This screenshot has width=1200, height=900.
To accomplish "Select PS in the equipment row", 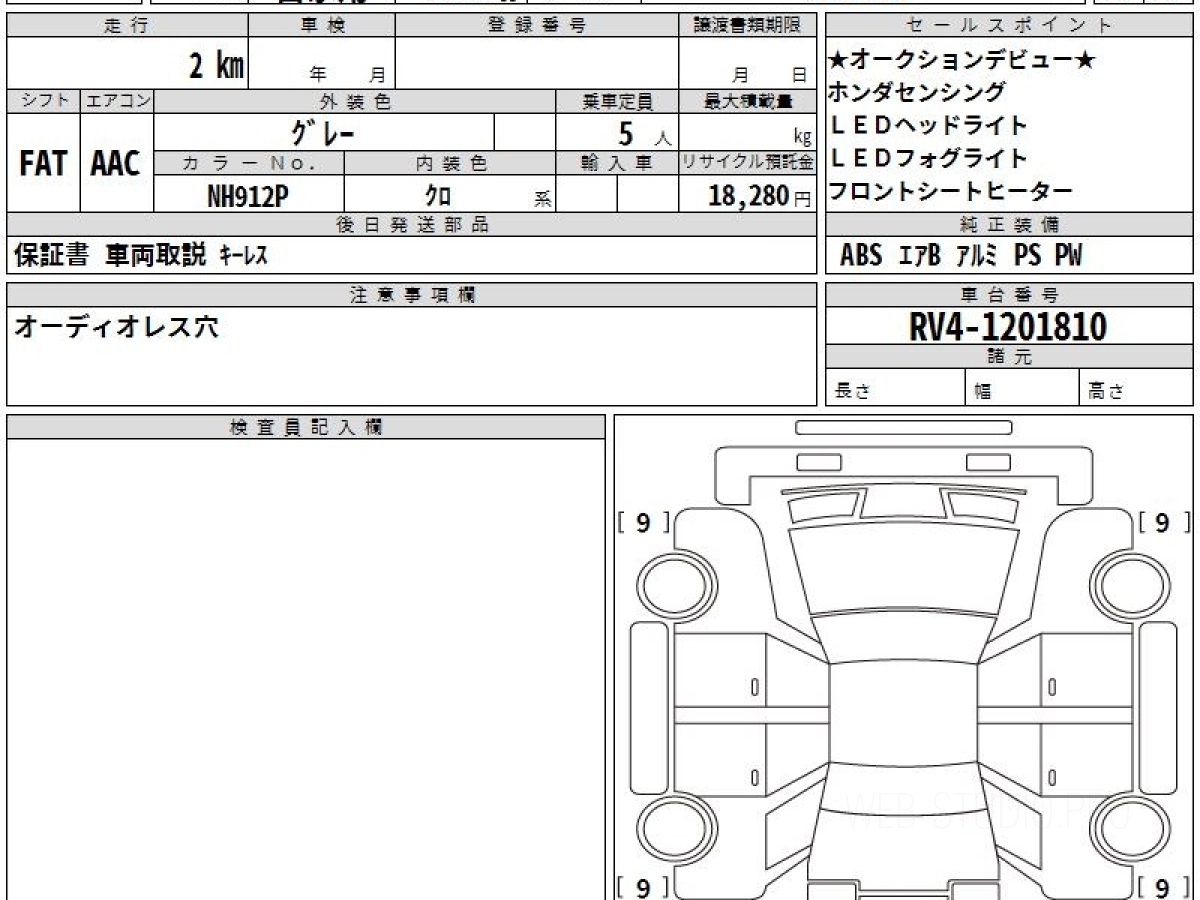I will pos(1028,256).
